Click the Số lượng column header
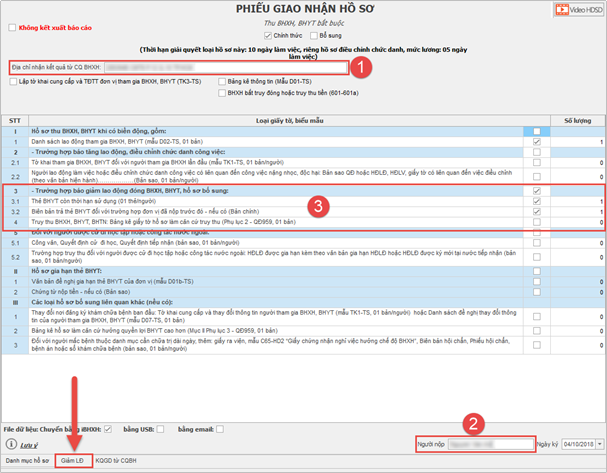607x473 pixels. [x=577, y=121]
